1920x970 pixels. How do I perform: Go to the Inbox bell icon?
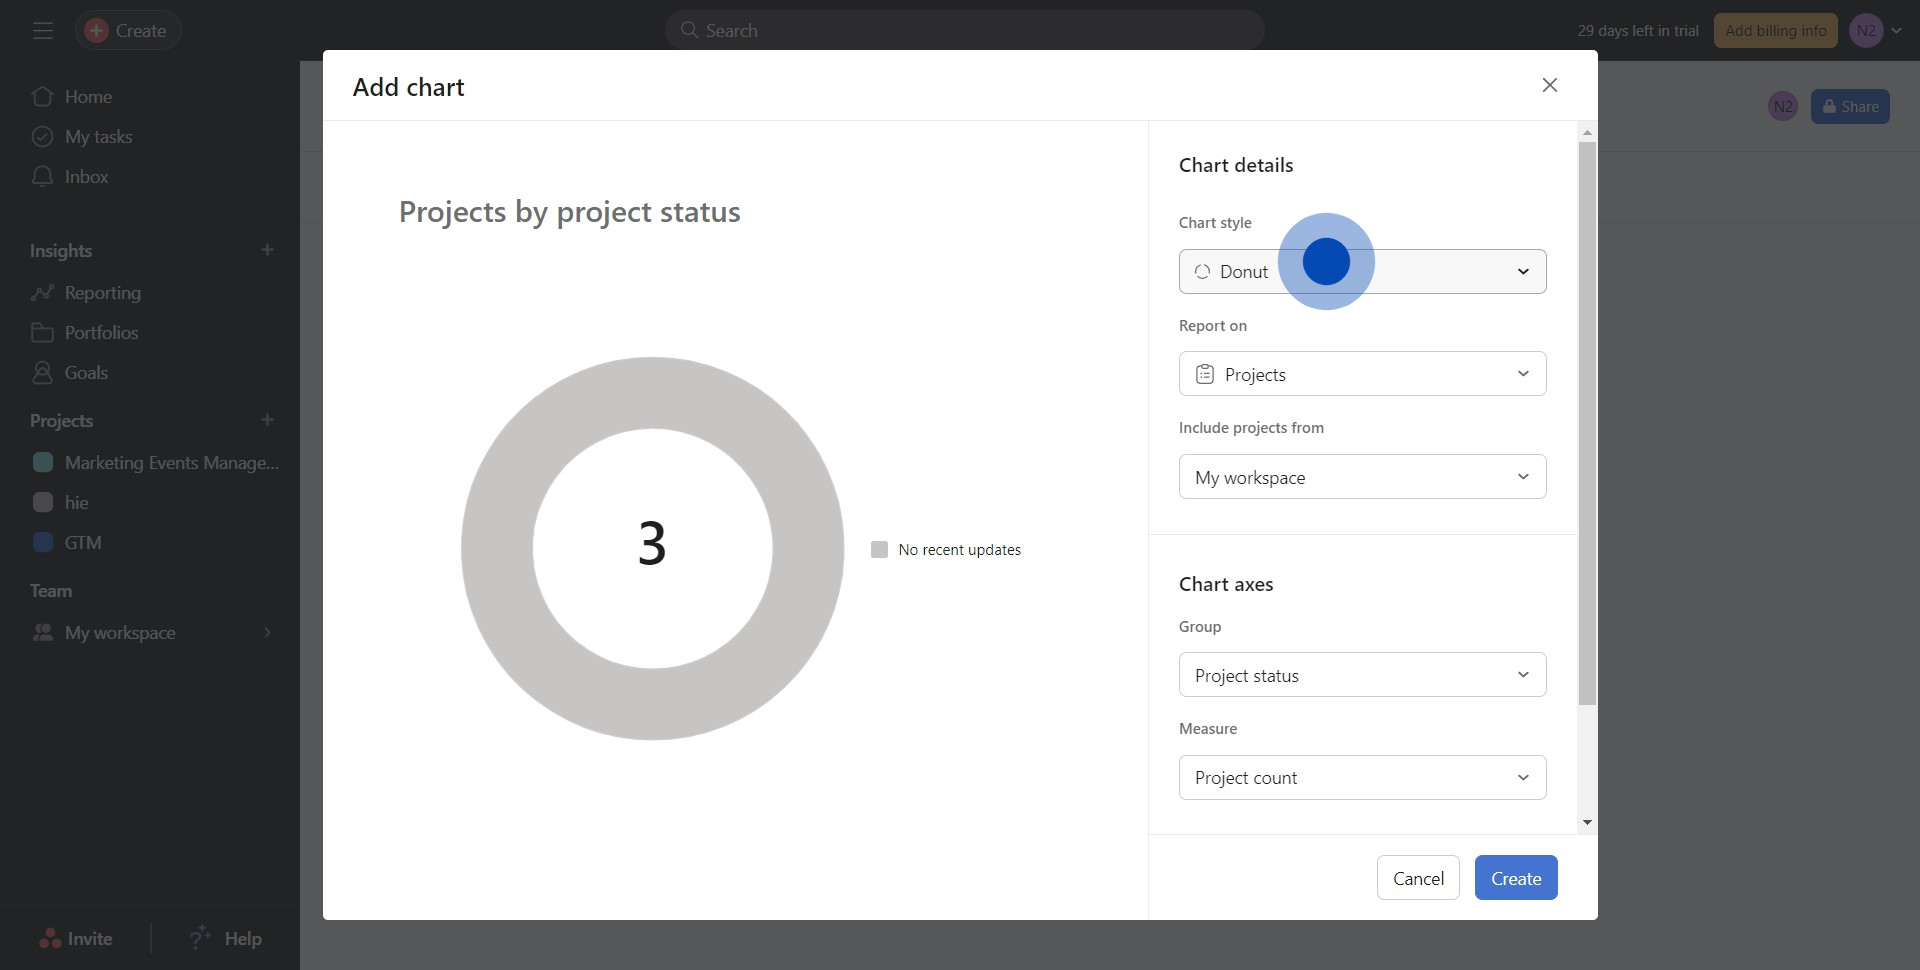click(x=42, y=177)
